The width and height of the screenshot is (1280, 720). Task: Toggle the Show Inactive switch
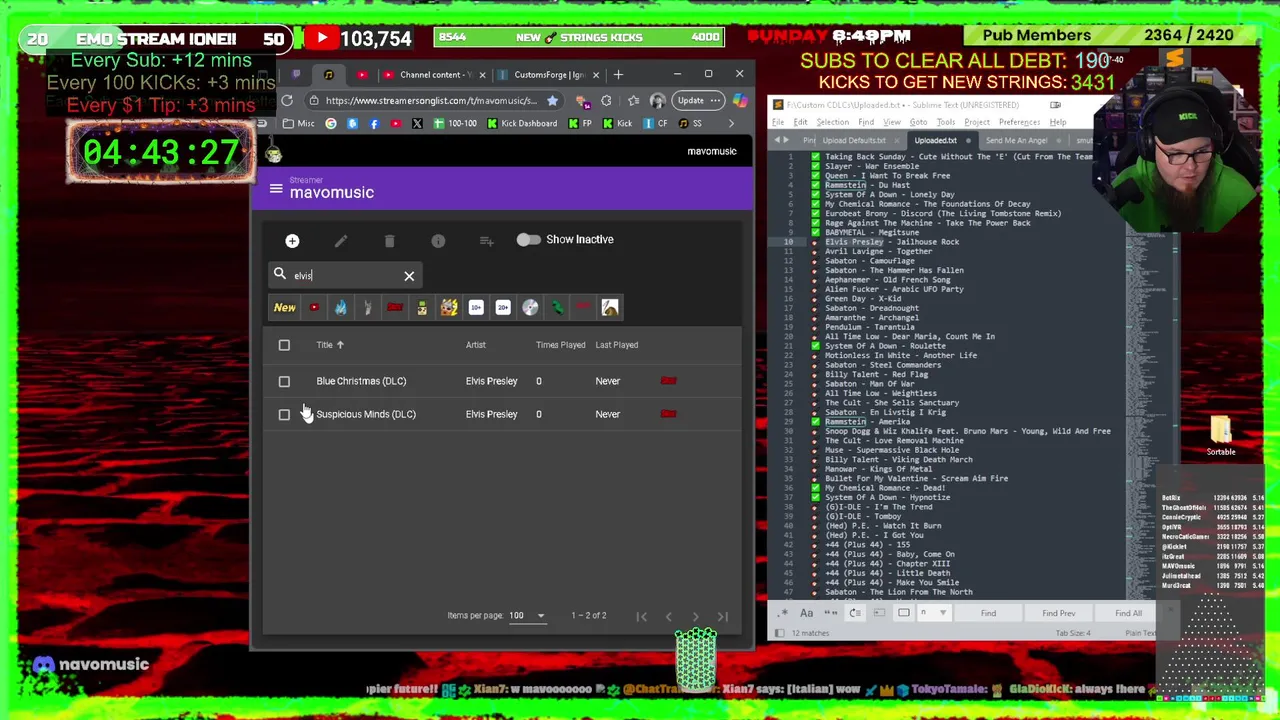pos(528,239)
